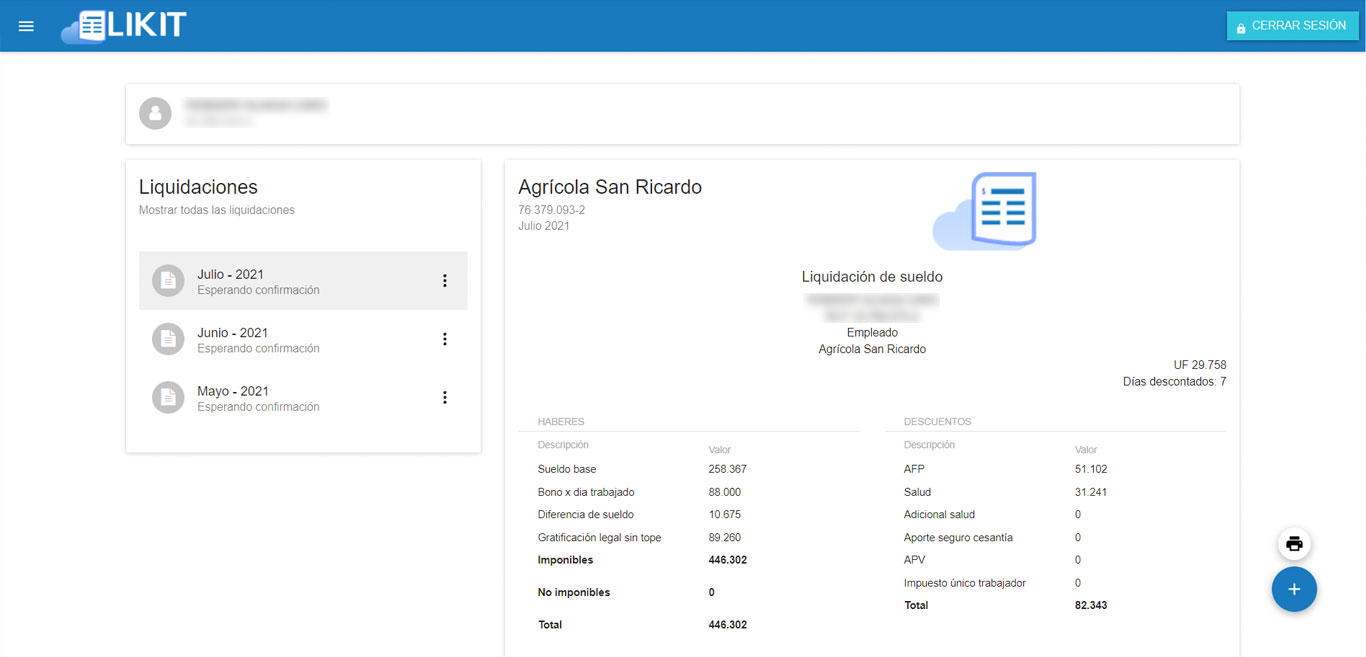Screen dimensions: 1366x657
Task: Click Aporte seguro cesantía label
Action: pos(958,537)
